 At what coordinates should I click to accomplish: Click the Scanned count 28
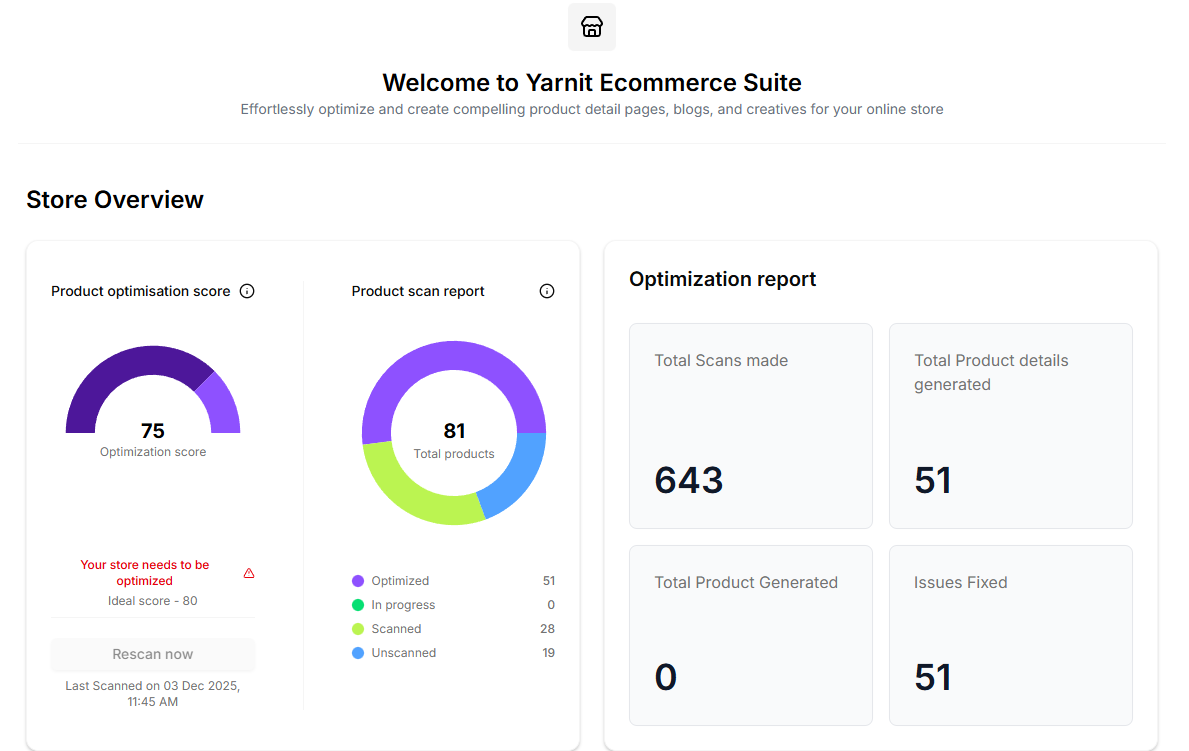[x=547, y=629]
